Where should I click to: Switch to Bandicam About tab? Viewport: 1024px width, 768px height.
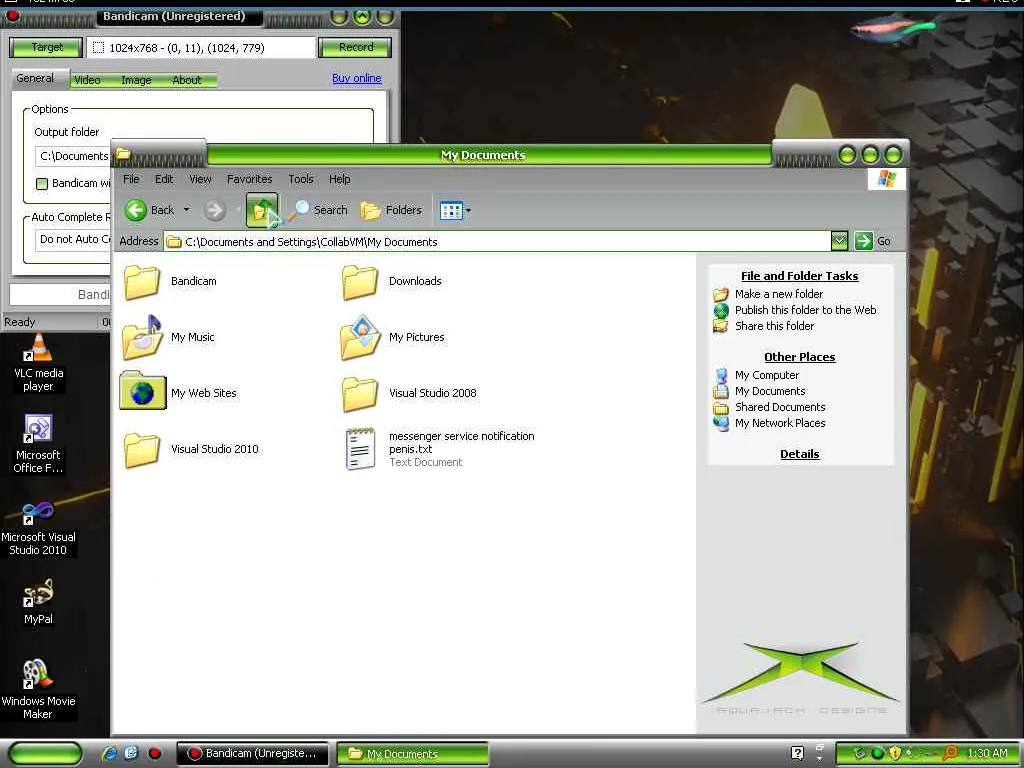coord(187,80)
